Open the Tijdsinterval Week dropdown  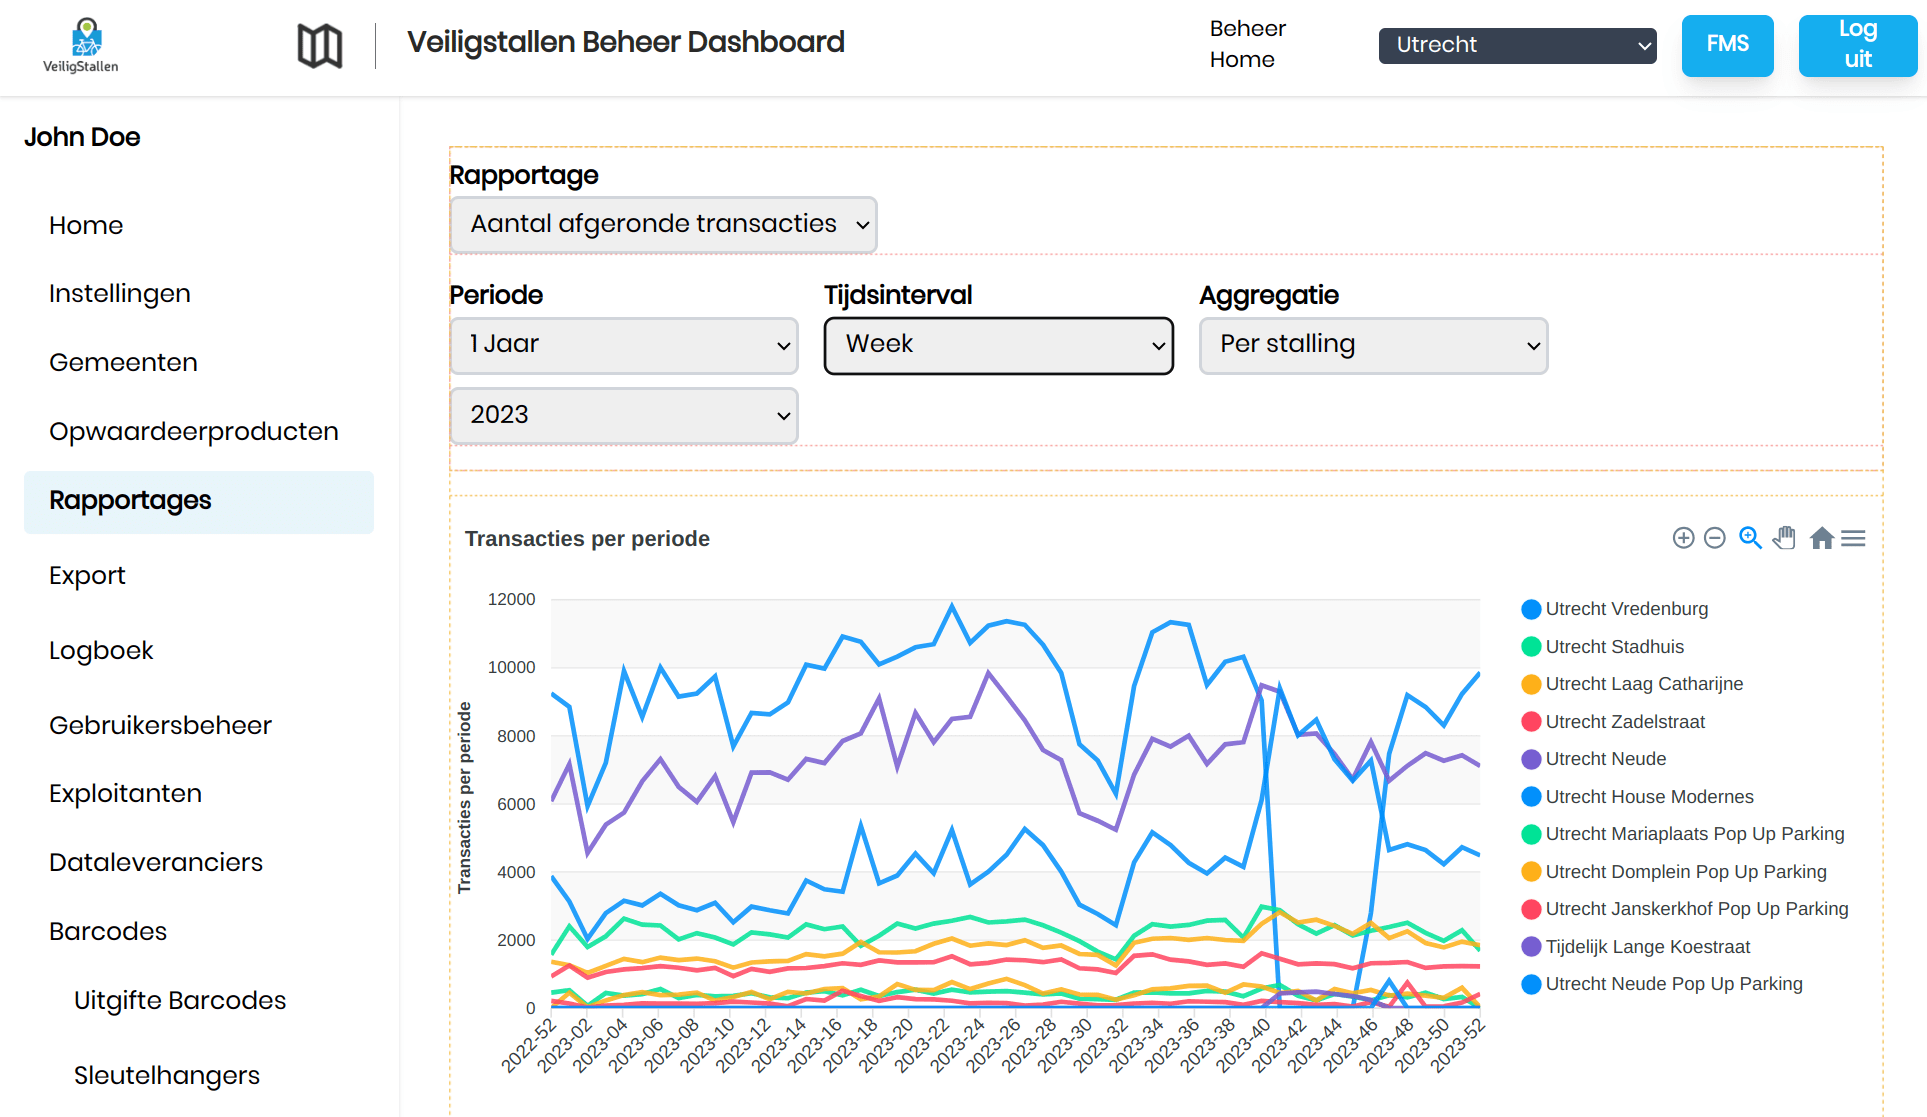998,345
